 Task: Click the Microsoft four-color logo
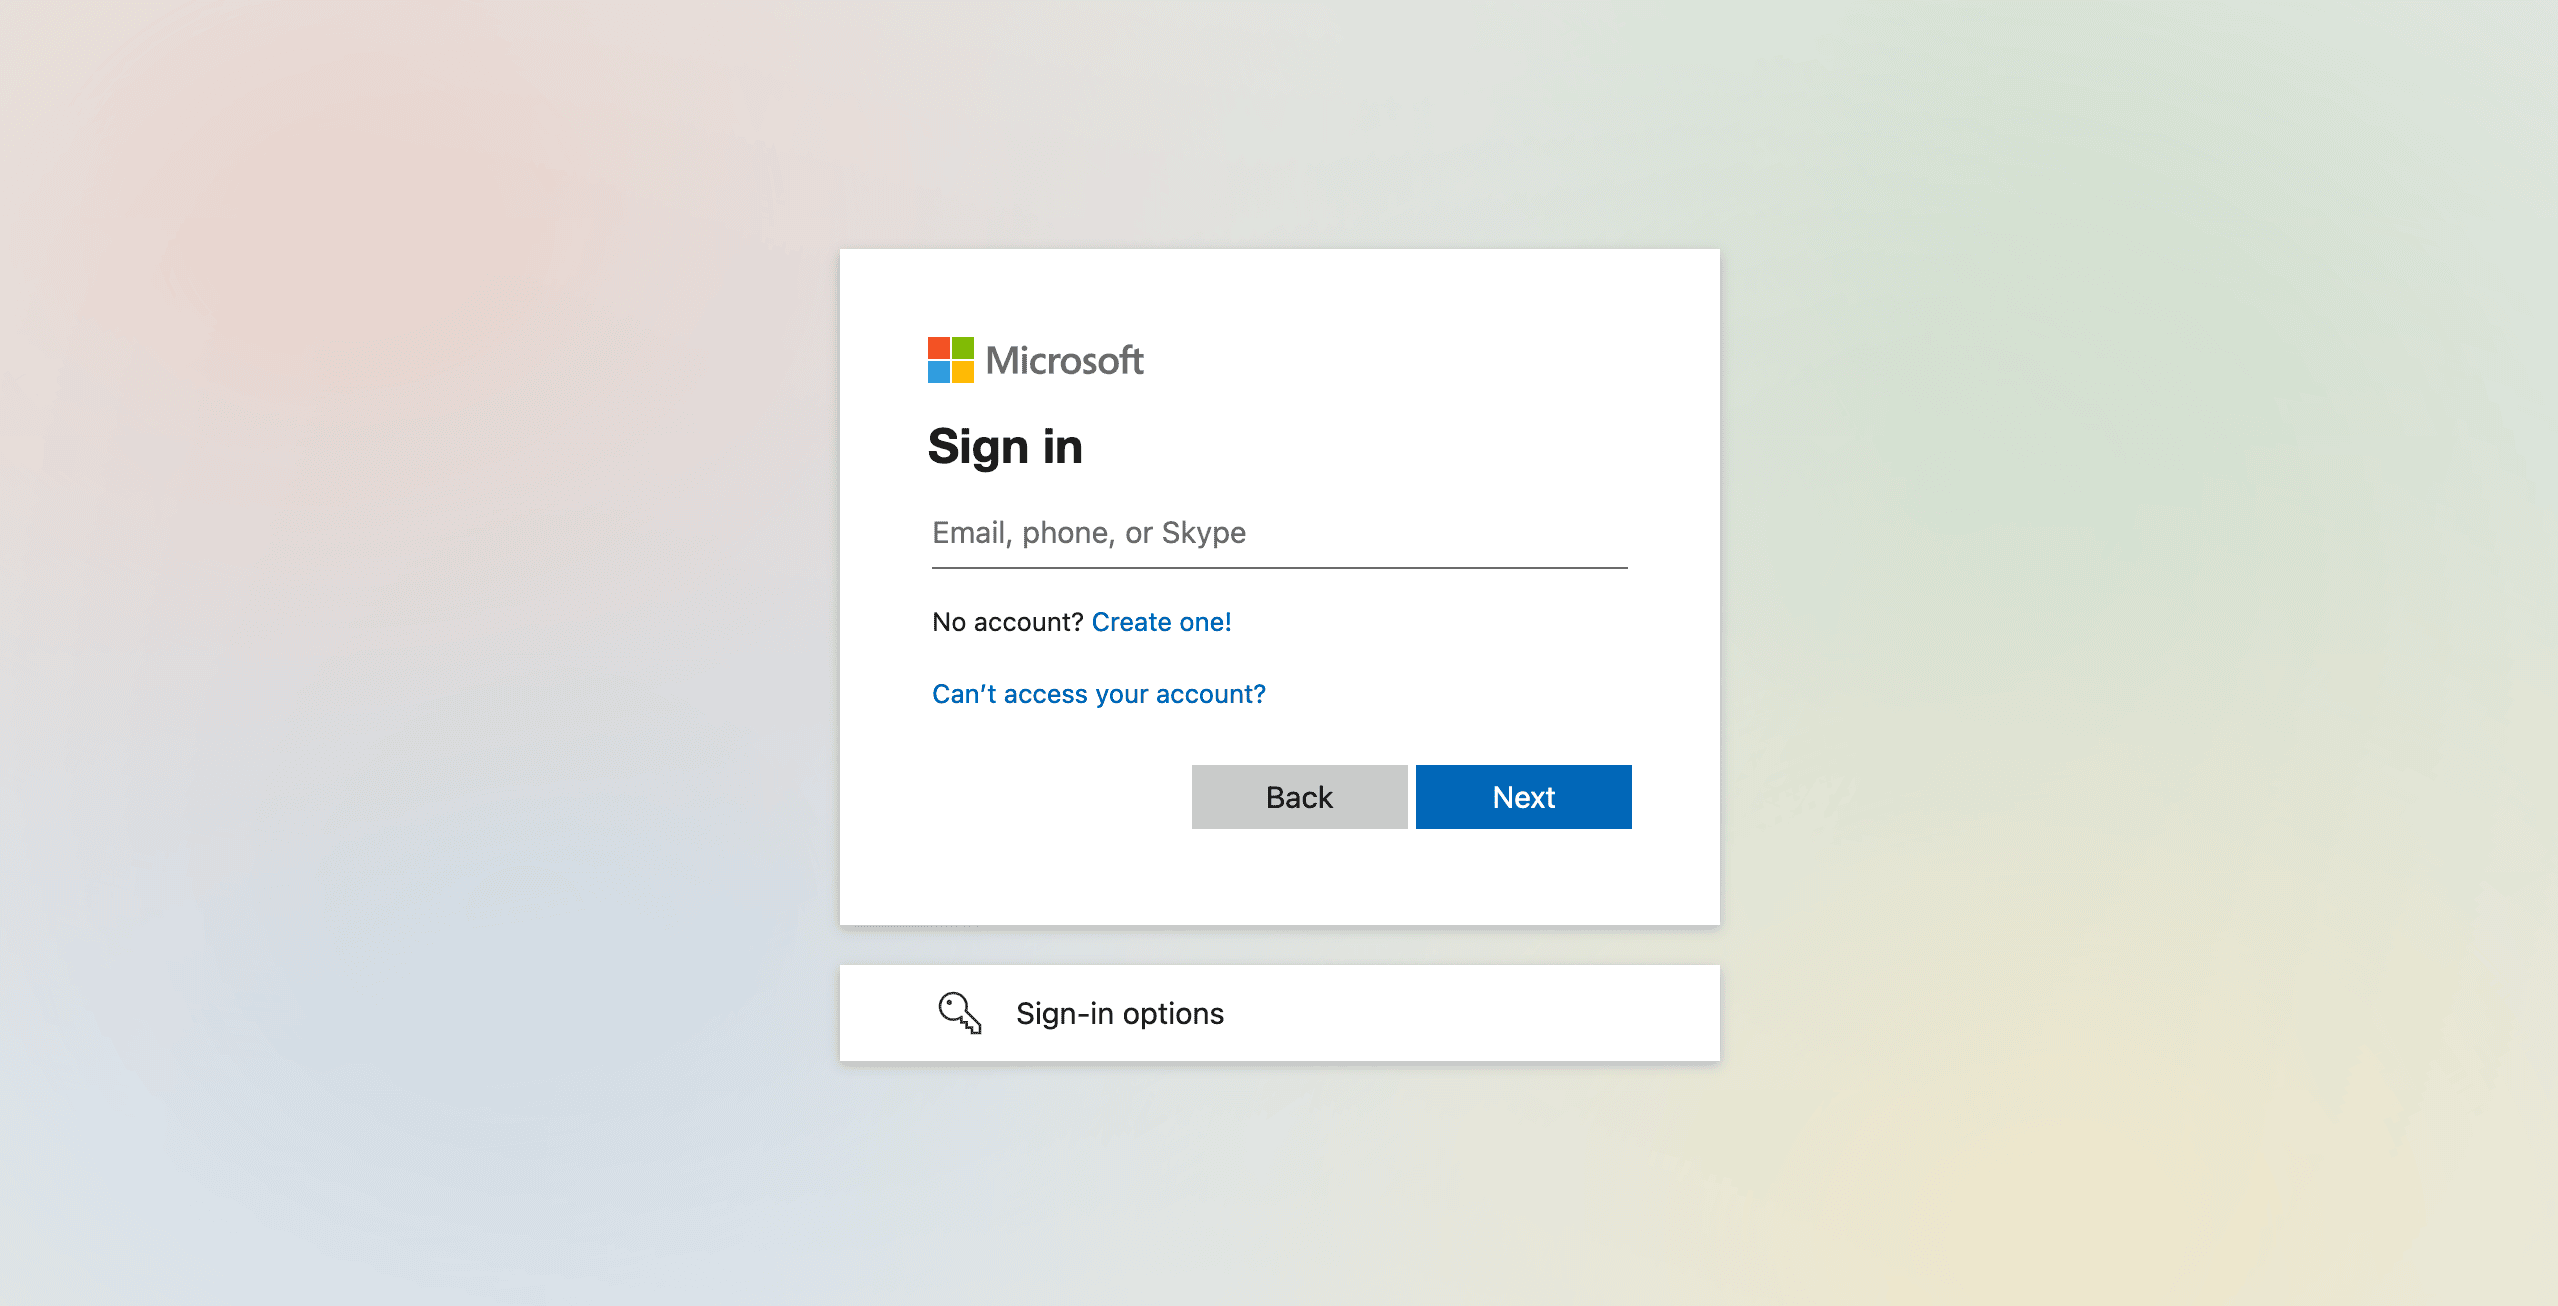click(x=950, y=360)
